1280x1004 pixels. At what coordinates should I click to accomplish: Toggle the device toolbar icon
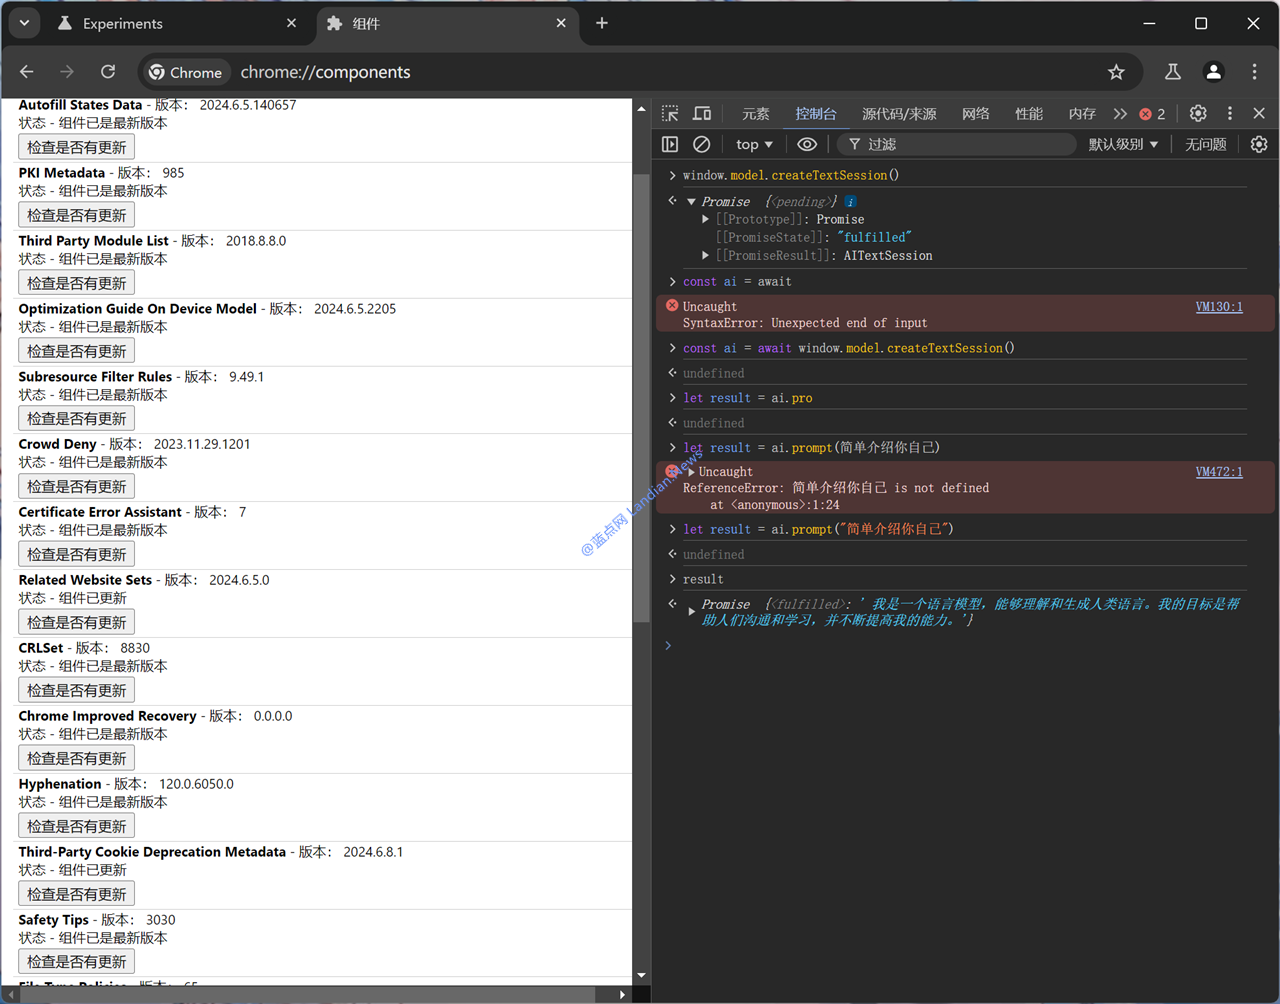[x=702, y=113]
